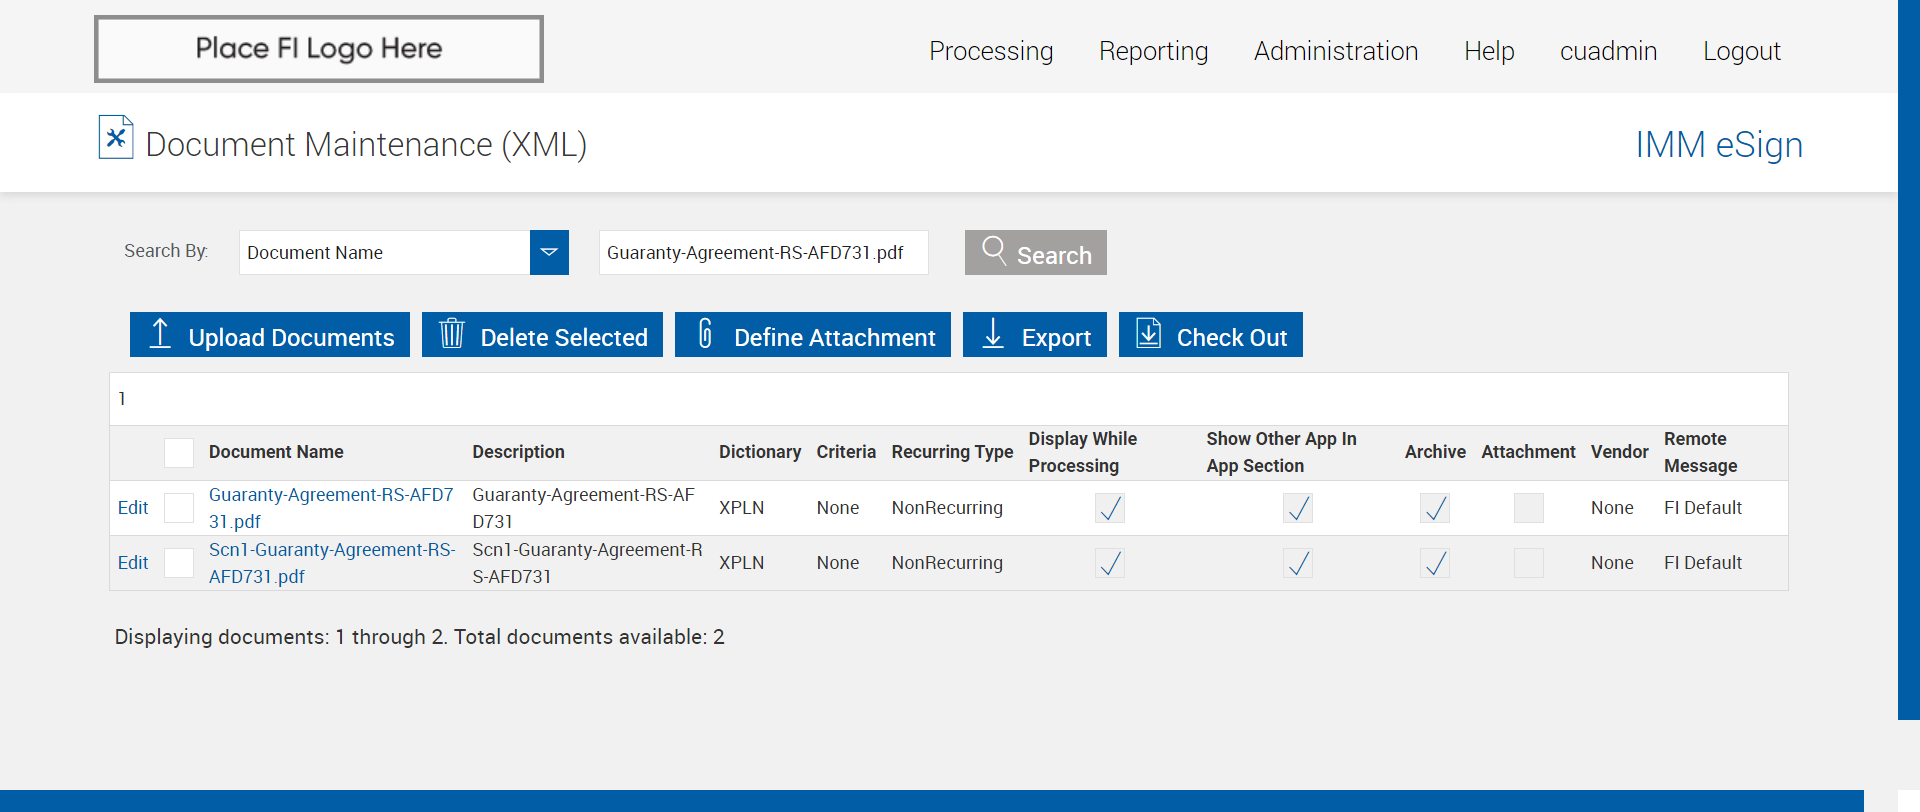Edit the Guaranty-Agreement-RS-AFD731.pdf row
1920x812 pixels.
pyautogui.click(x=133, y=508)
